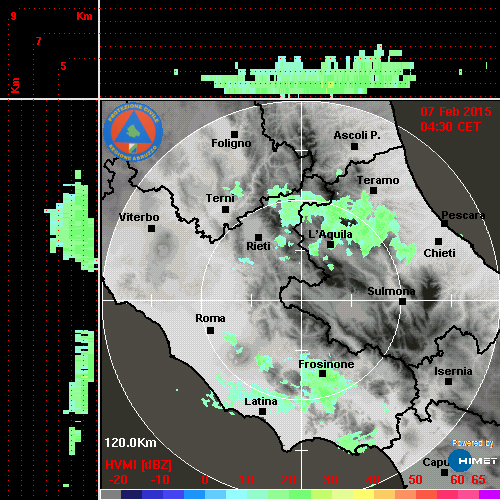This screenshot has height=500, width=500.
Task: Click the HIMET logo
Action: pyautogui.click(x=473, y=461)
